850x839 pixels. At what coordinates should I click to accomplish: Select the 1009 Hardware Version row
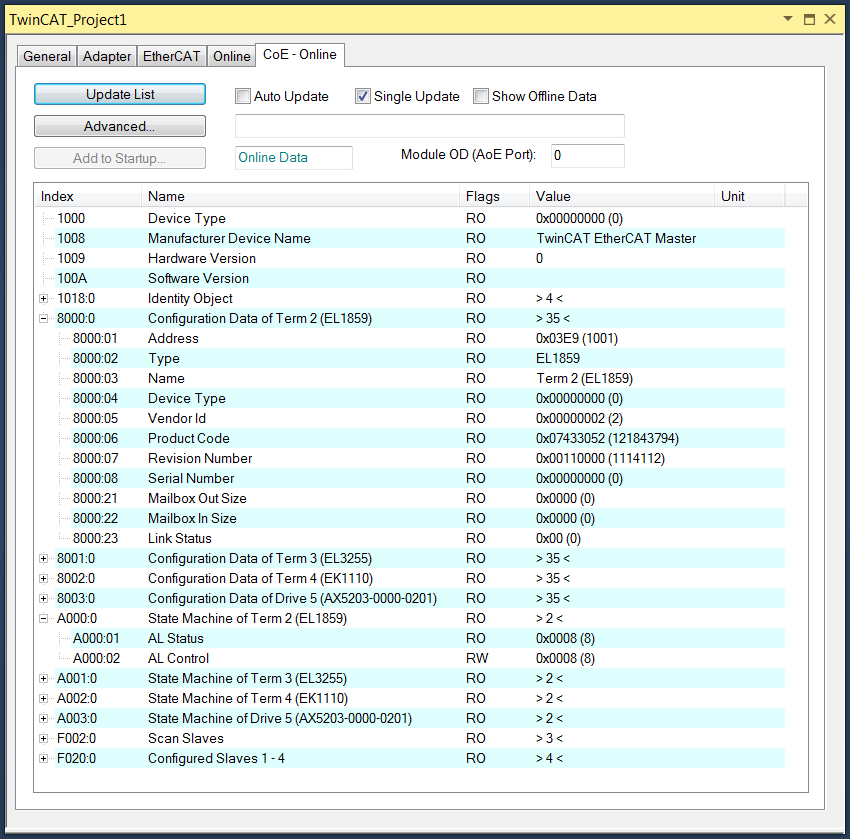point(420,259)
